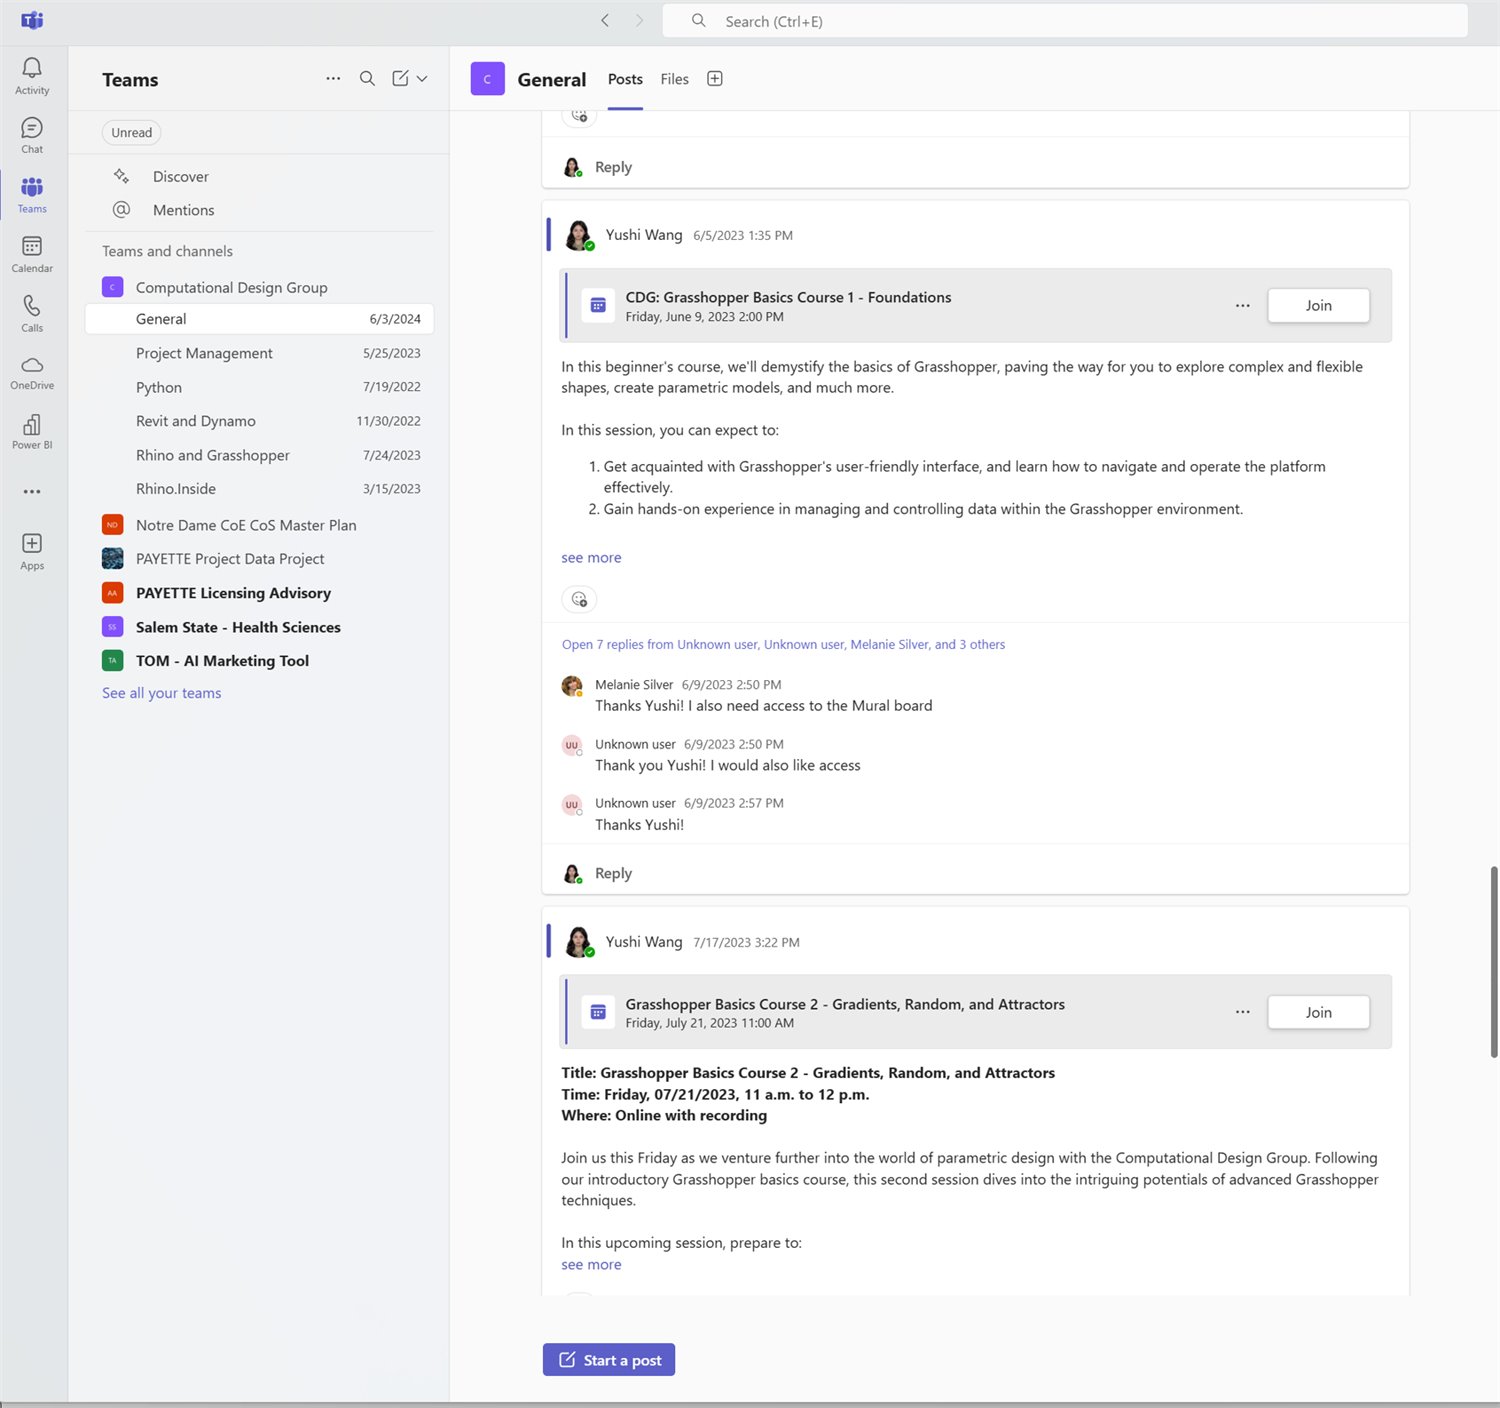
Task: Open Grasshopper Basics Course 2 meeting title
Action: tap(845, 1004)
